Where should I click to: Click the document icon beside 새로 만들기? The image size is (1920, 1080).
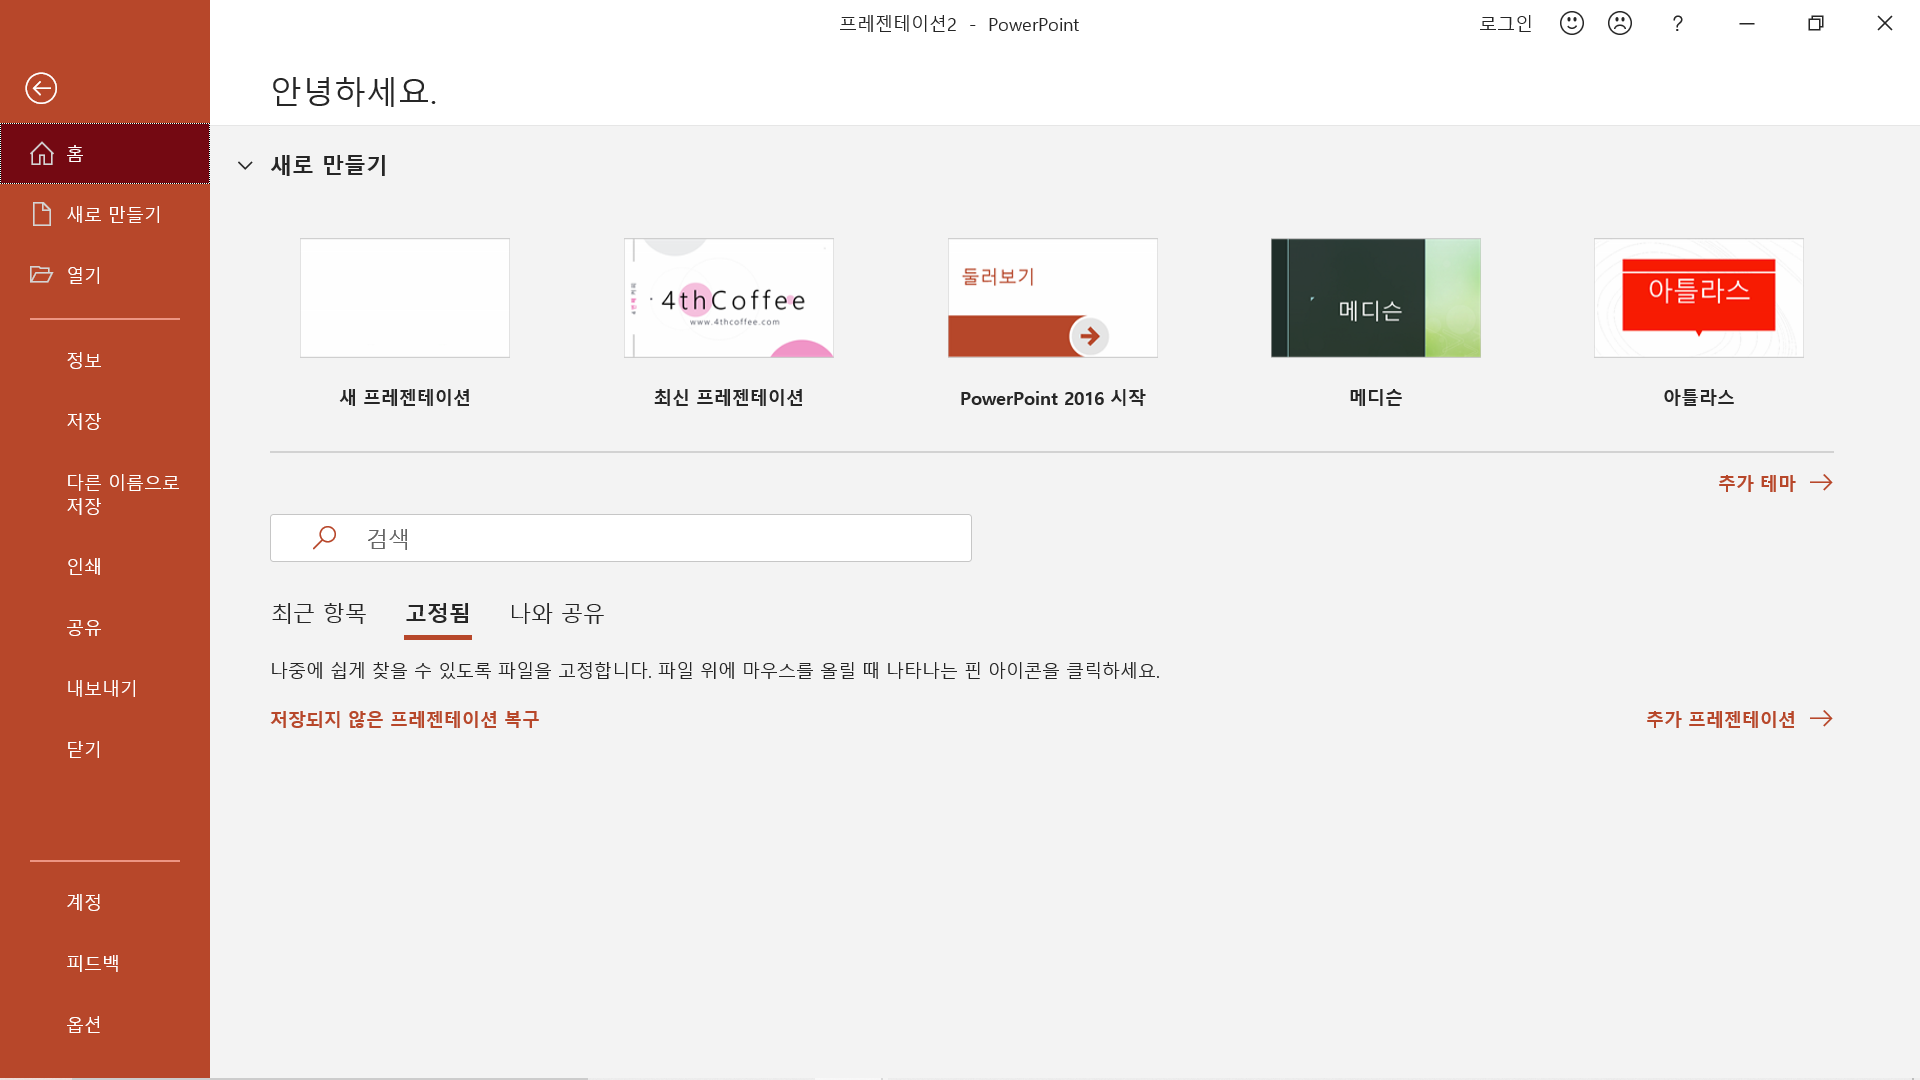click(x=41, y=214)
